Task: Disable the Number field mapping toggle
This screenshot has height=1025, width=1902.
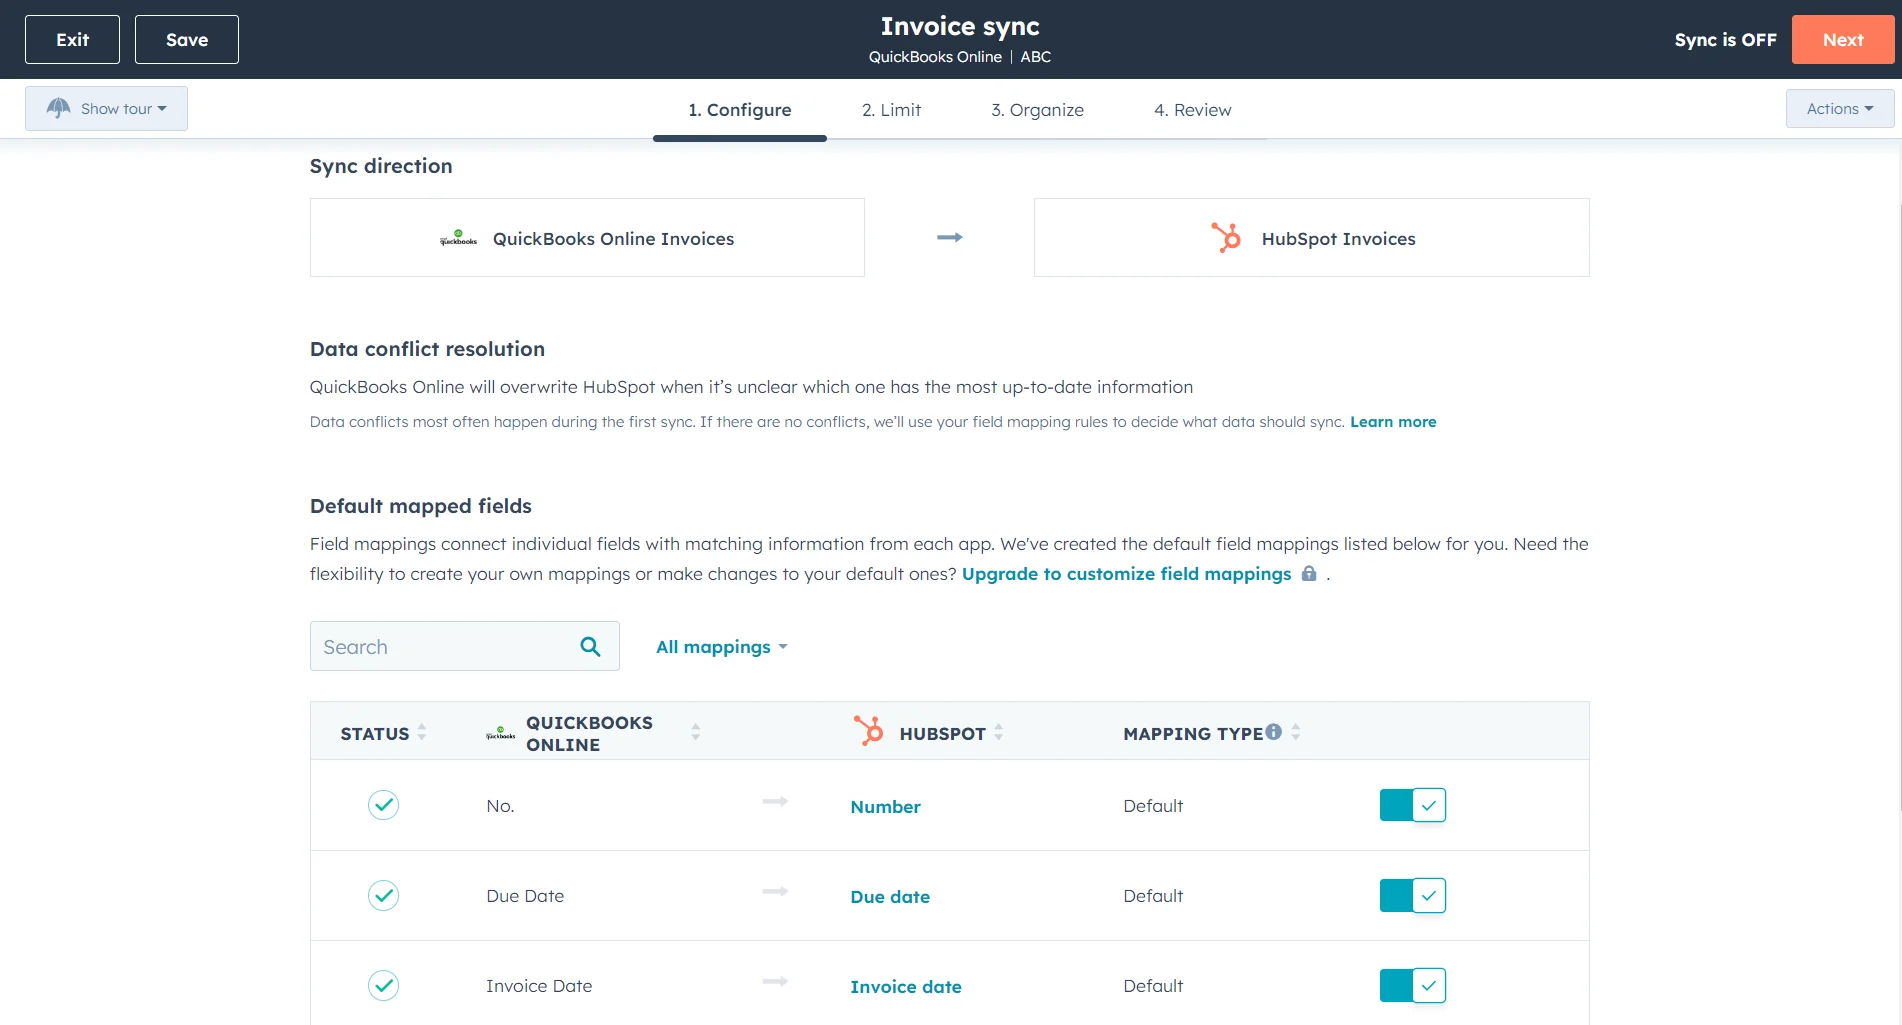Action: click(1412, 804)
